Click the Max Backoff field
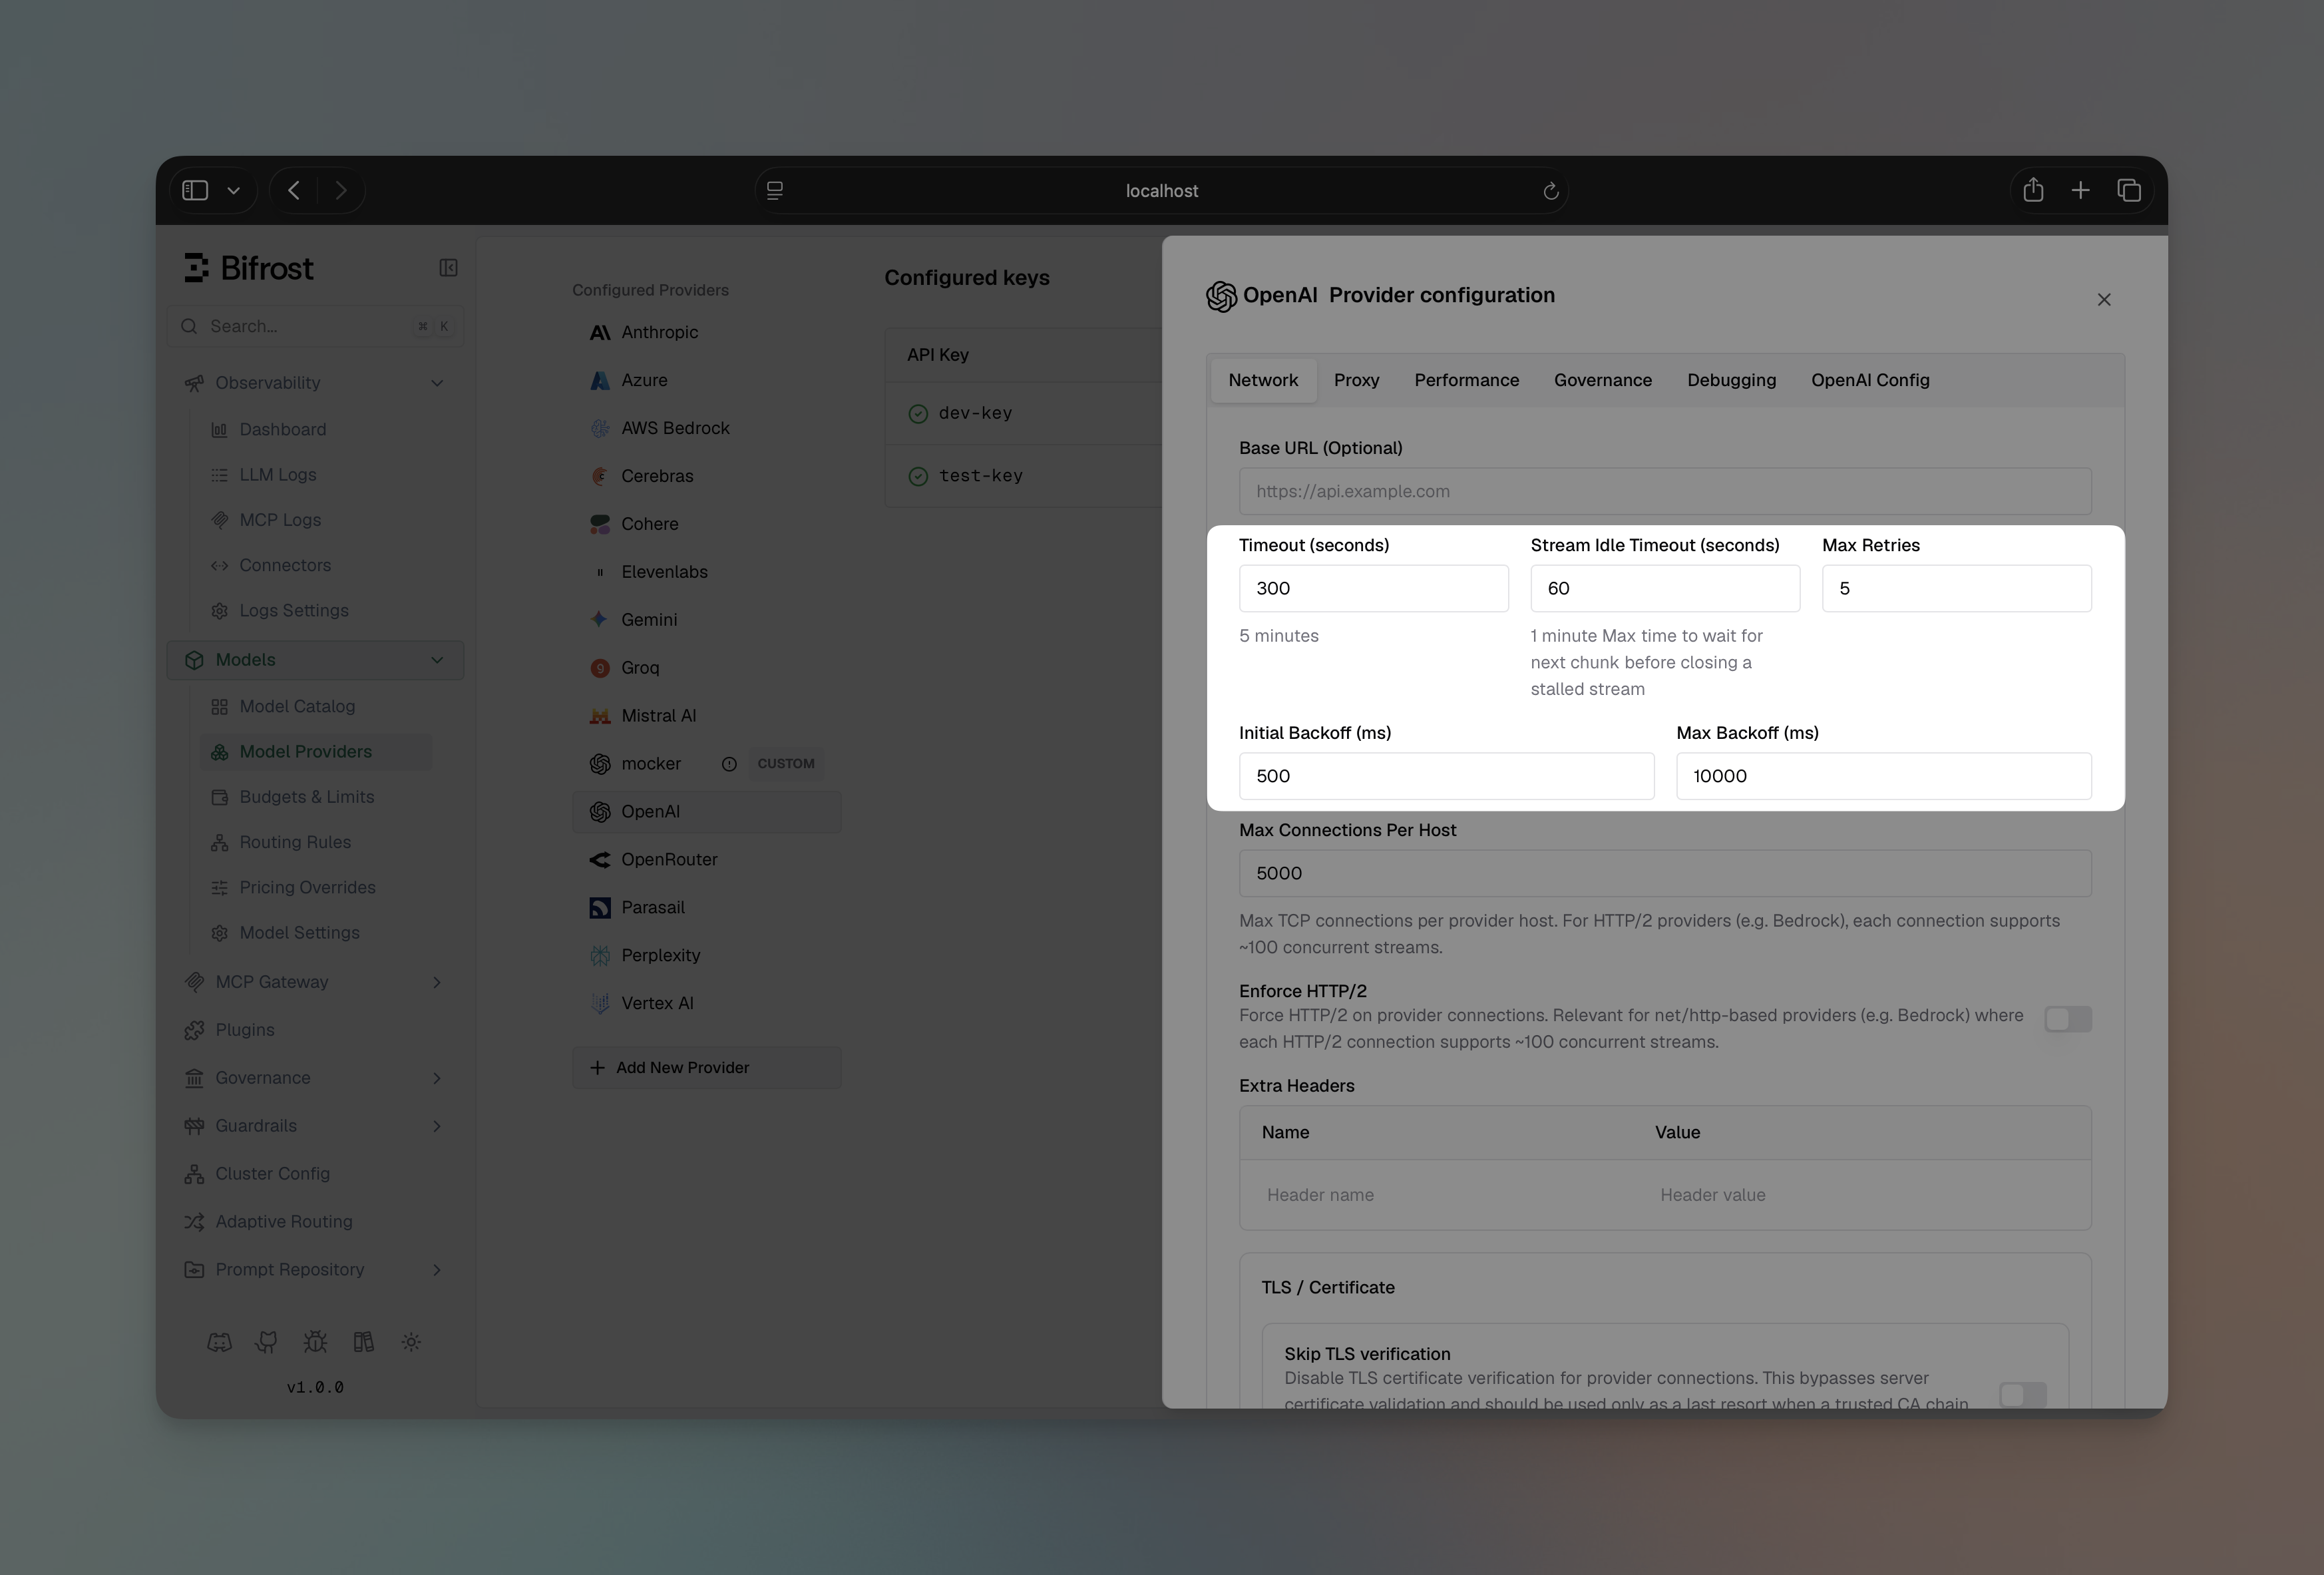The width and height of the screenshot is (2324, 1575). pos(1884,776)
